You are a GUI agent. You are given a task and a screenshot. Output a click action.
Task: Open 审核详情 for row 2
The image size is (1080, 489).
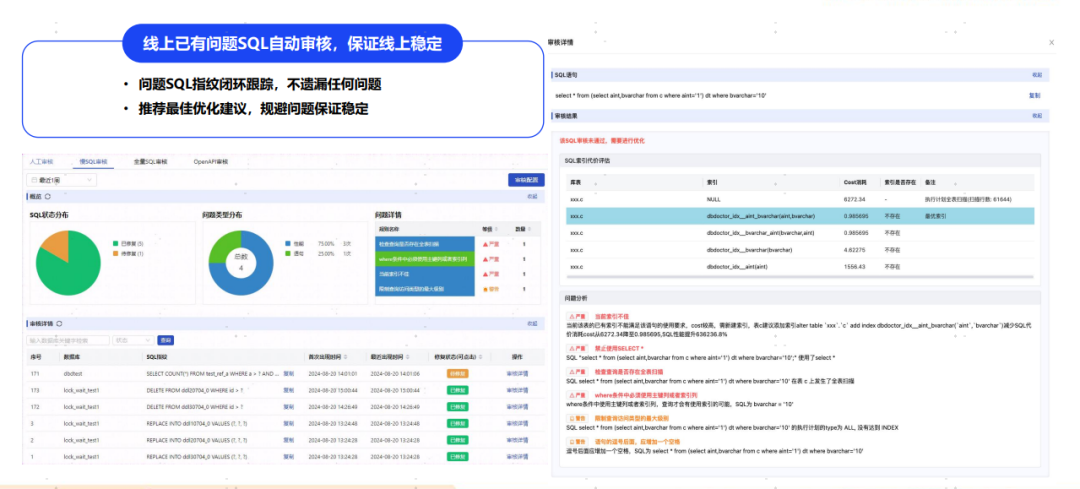coord(517,440)
